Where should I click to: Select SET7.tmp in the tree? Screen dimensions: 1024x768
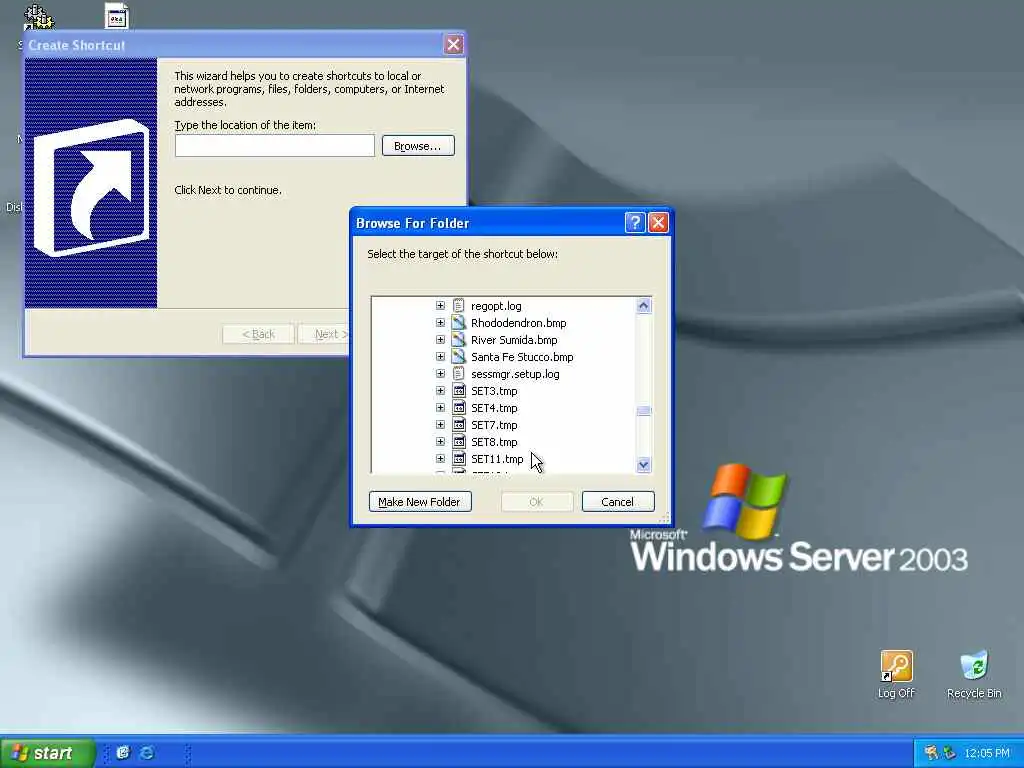pyautogui.click(x=494, y=424)
